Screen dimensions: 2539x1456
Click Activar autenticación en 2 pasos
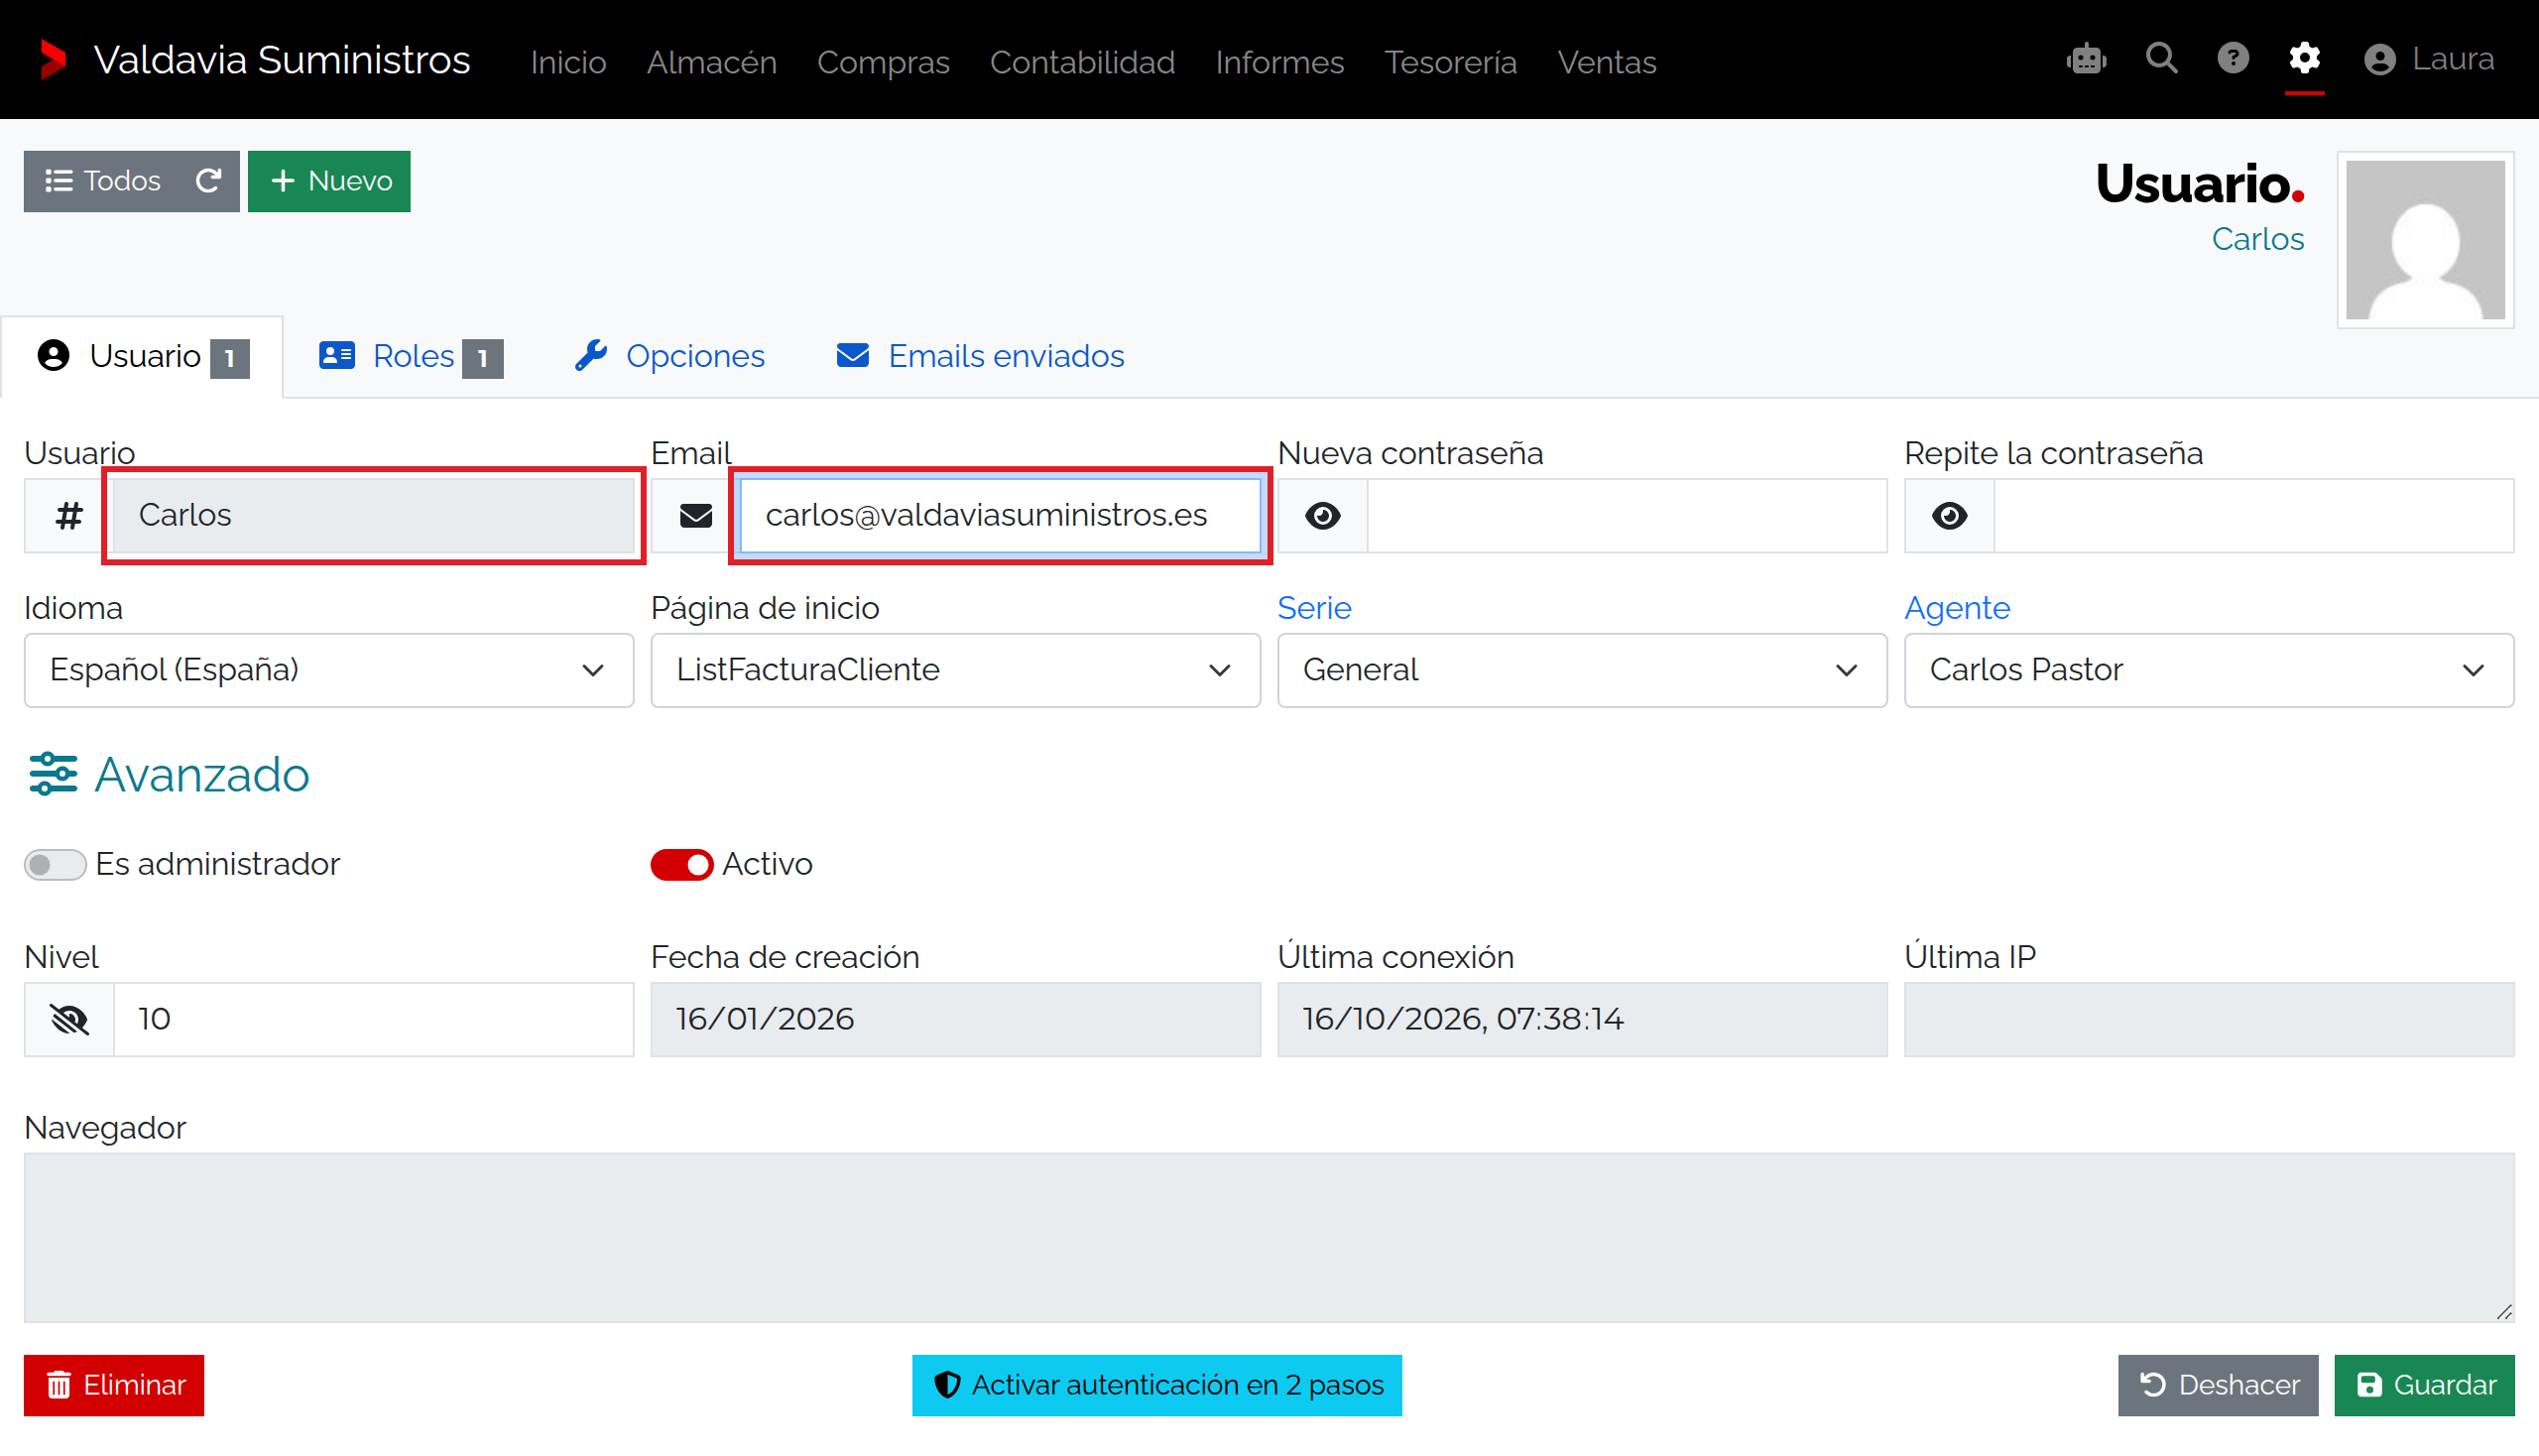tap(1157, 1385)
